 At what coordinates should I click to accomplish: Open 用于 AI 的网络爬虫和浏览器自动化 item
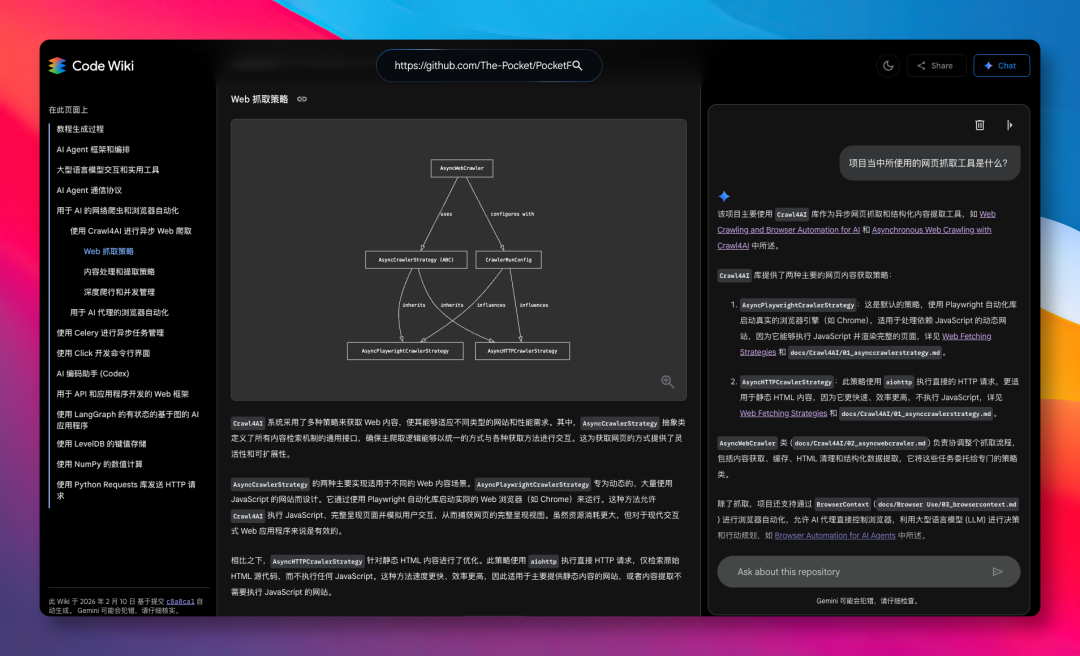pyautogui.click(x=117, y=211)
